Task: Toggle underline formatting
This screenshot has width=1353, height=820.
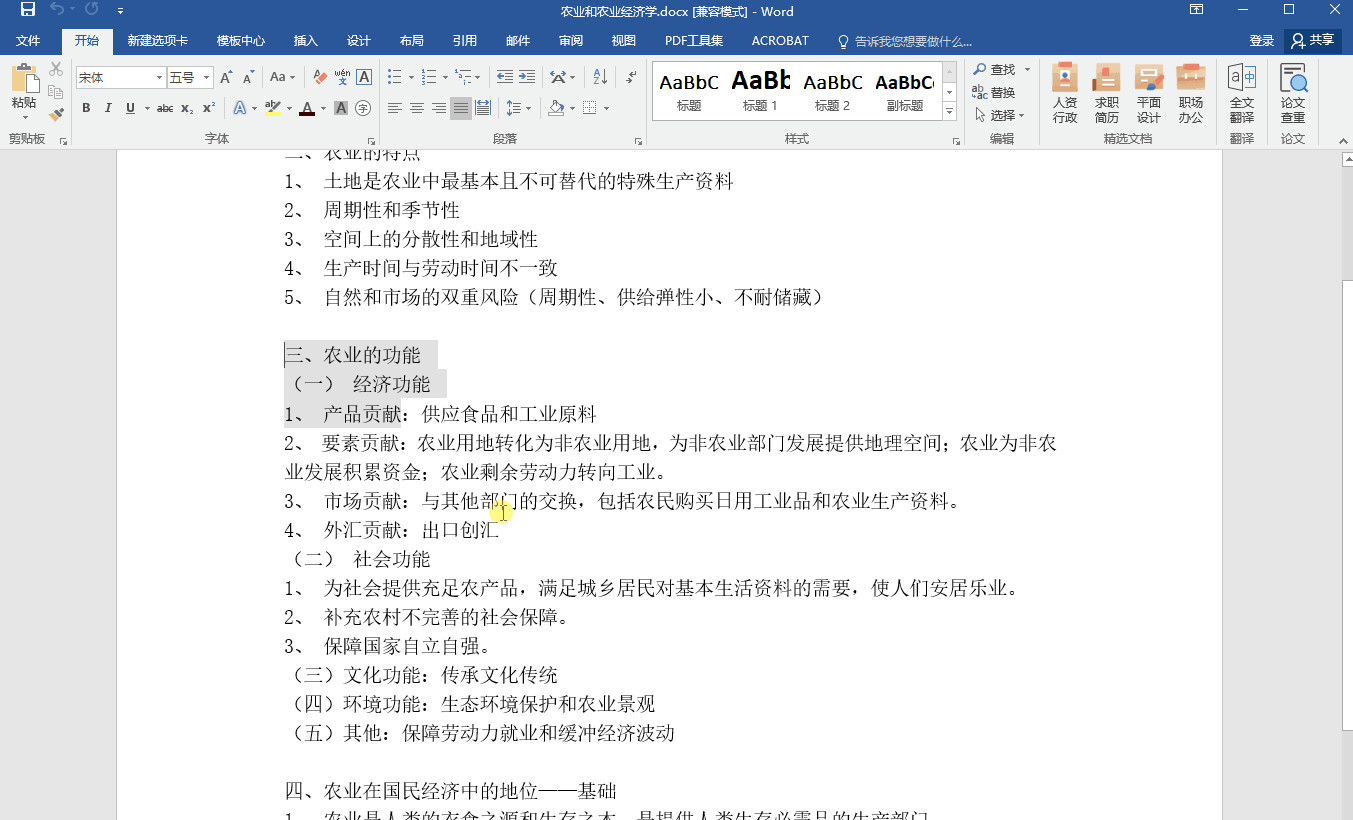Action: pyautogui.click(x=130, y=108)
